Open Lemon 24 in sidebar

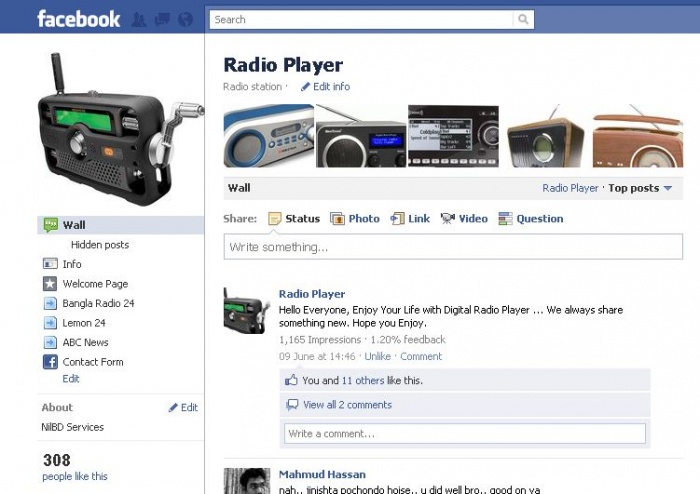click(84, 323)
